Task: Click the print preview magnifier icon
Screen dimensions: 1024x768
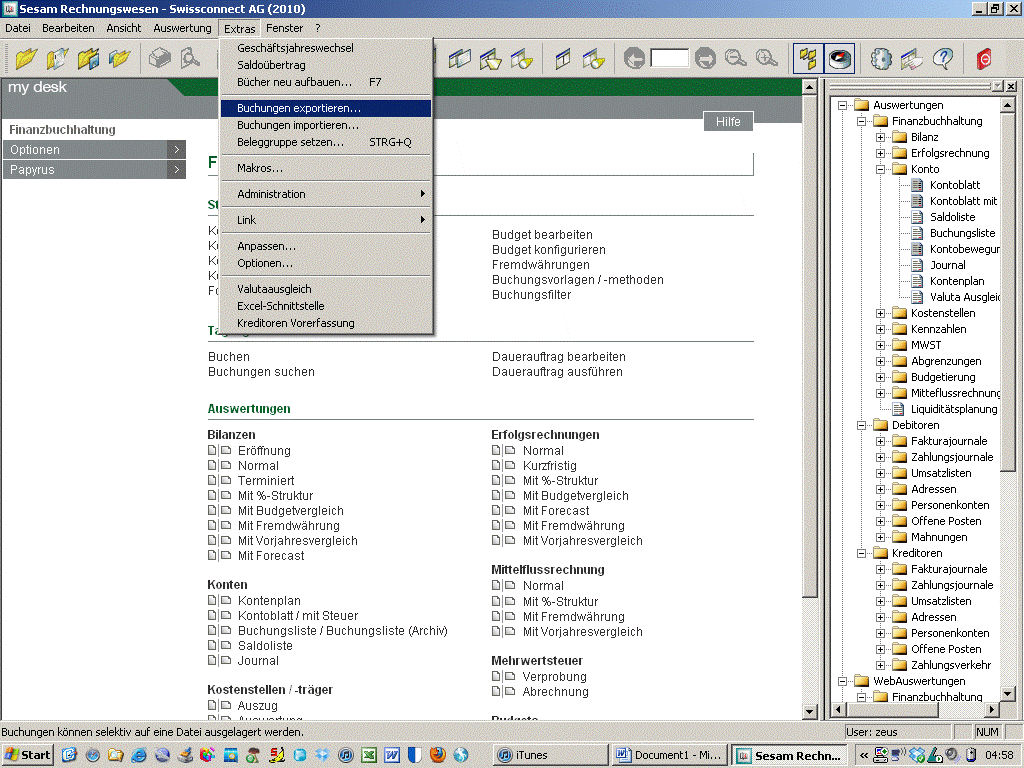Action: 190,59
